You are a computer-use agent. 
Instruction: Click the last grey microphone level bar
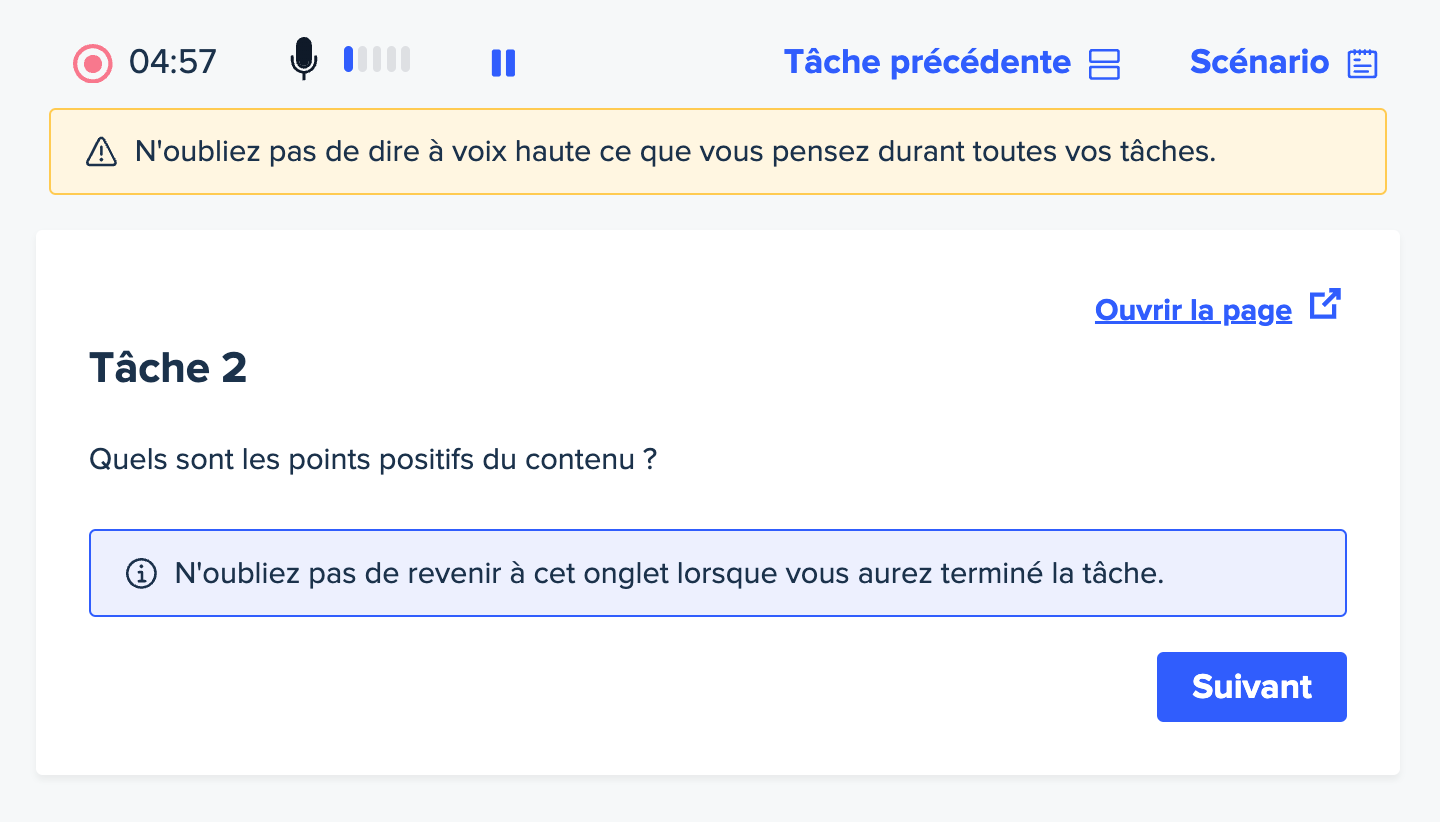point(405,59)
